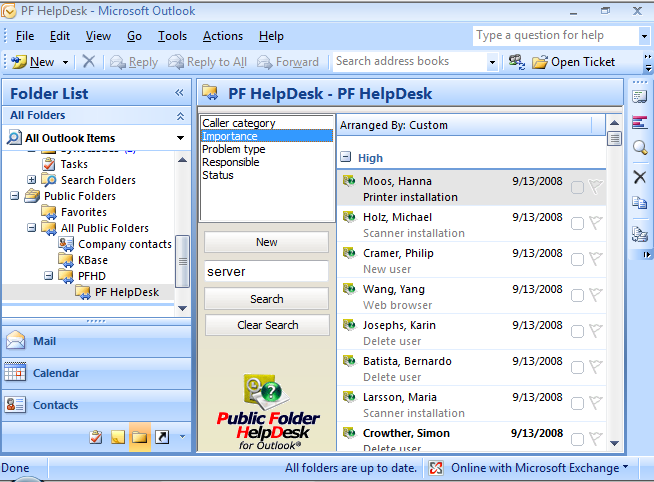
Task: Click the stacked pages icon in right toolbar
Action: [639, 234]
